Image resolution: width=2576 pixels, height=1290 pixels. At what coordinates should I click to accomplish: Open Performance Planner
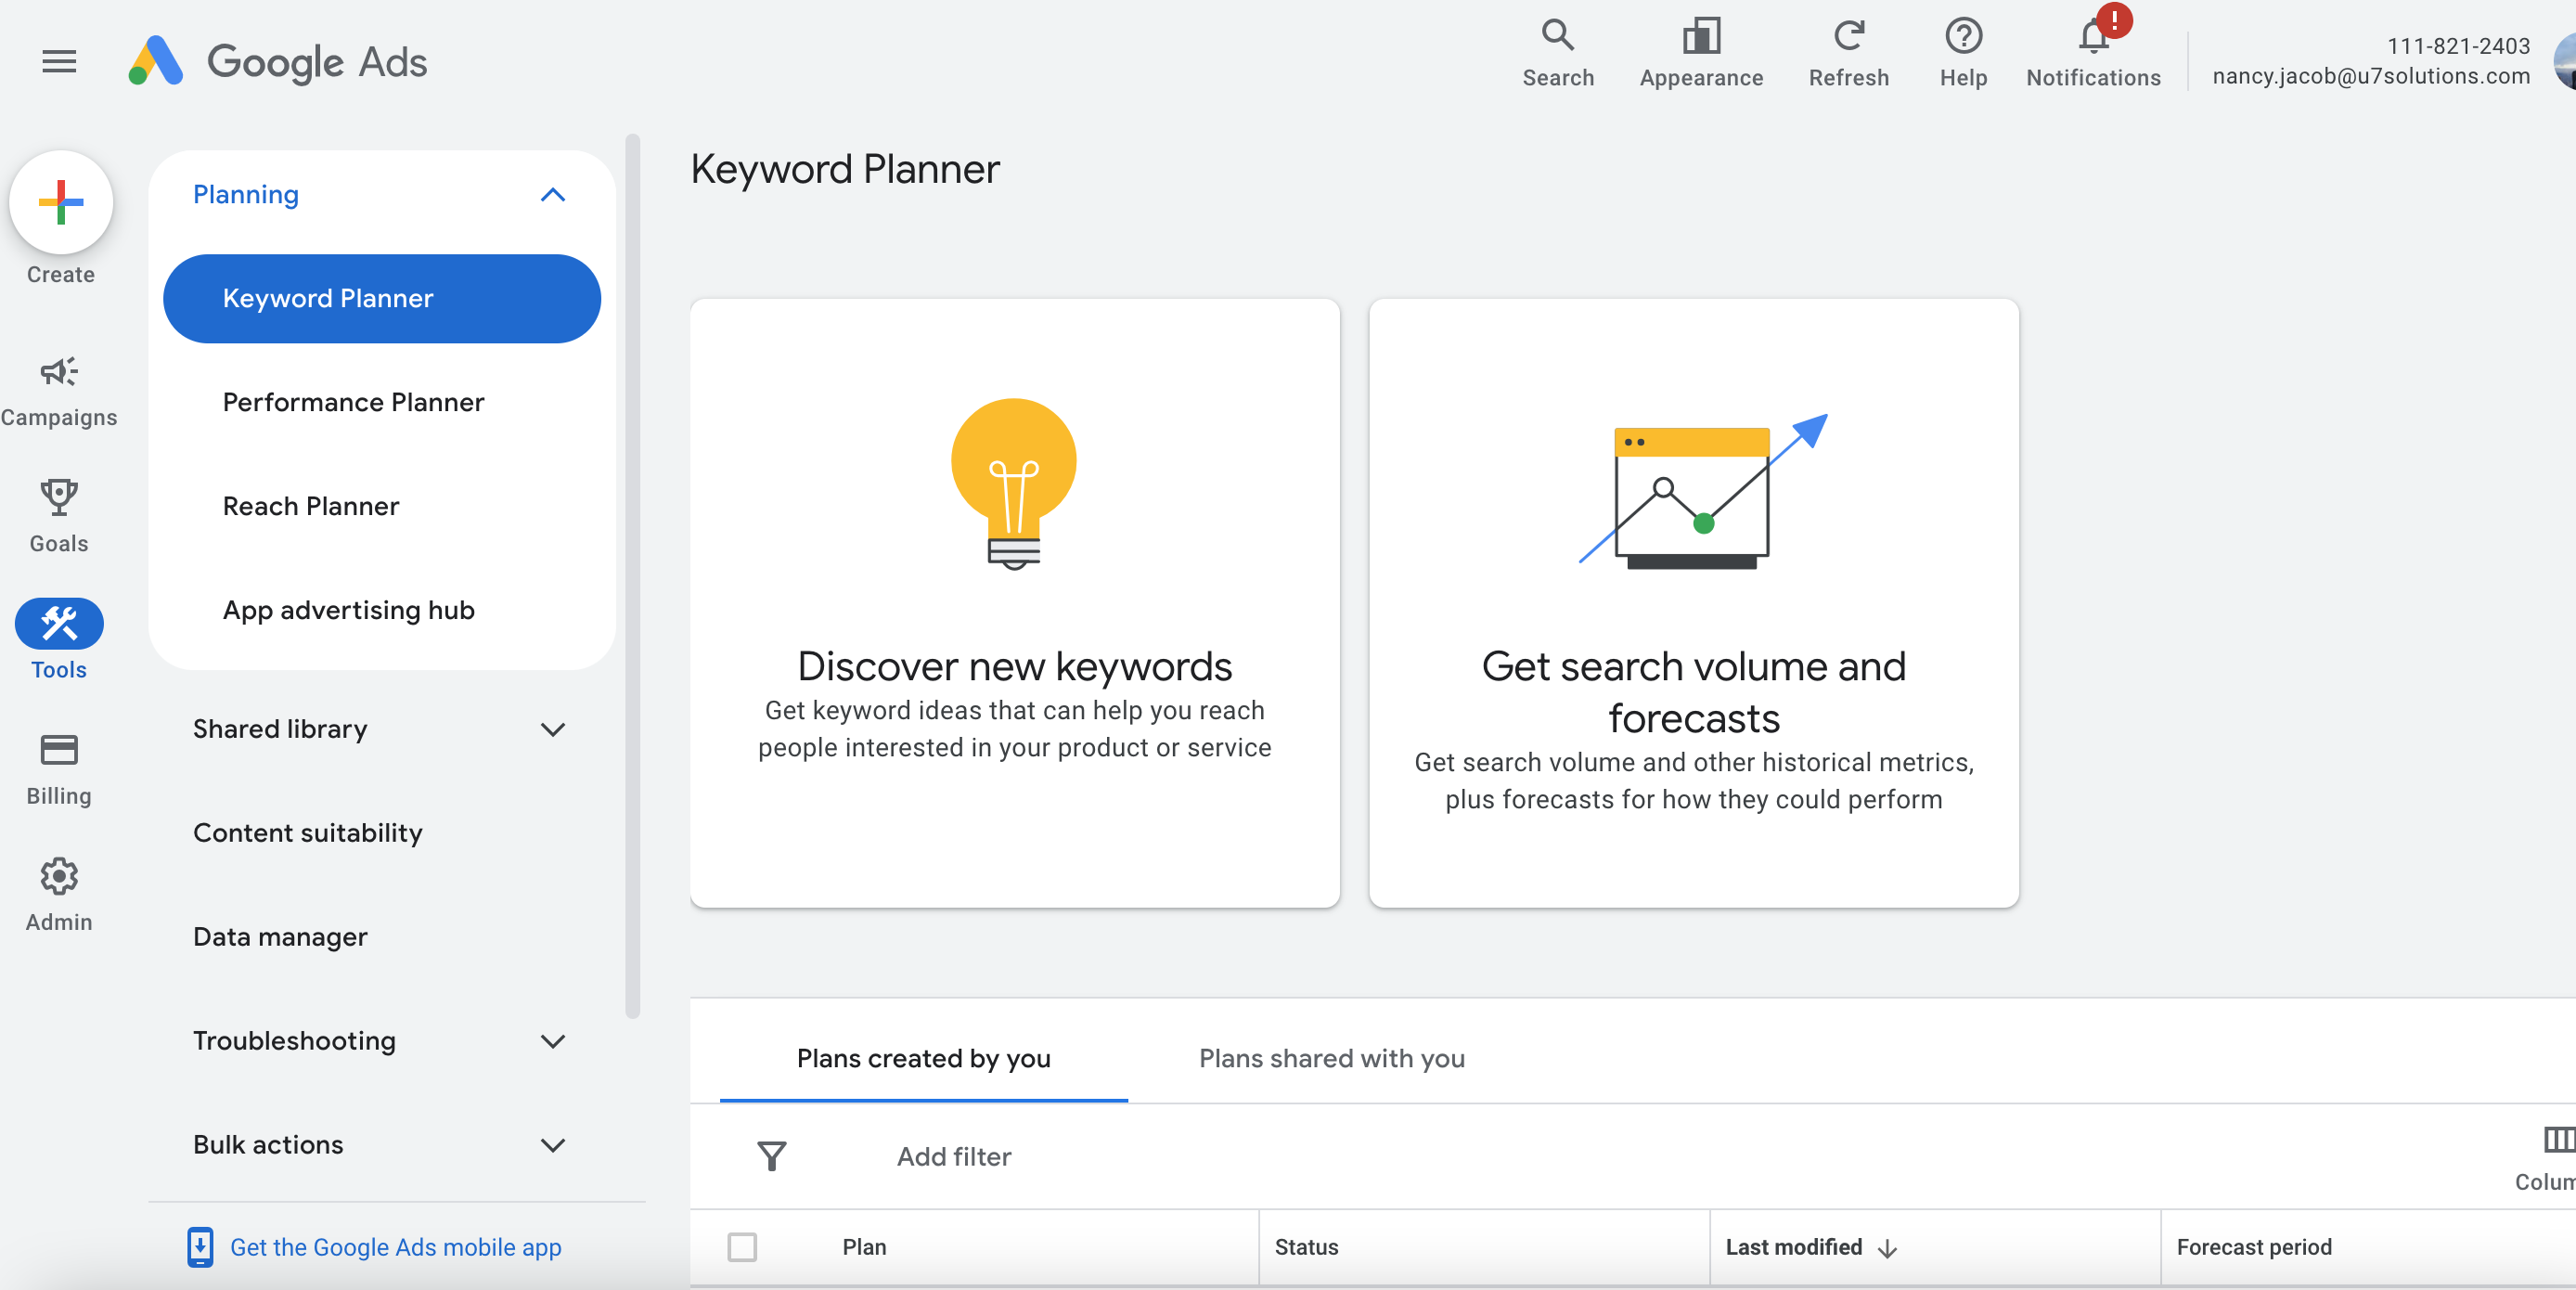[381, 402]
